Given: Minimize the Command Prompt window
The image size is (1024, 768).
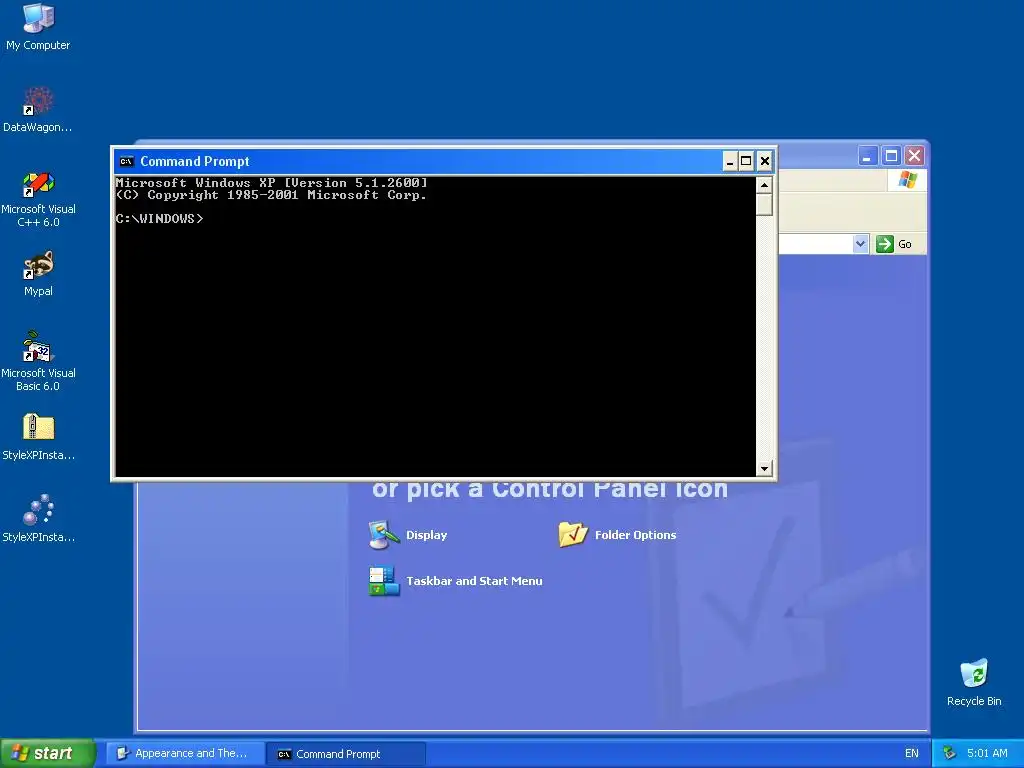Looking at the screenshot, I should pyautogui.click(x=730, y=161).
